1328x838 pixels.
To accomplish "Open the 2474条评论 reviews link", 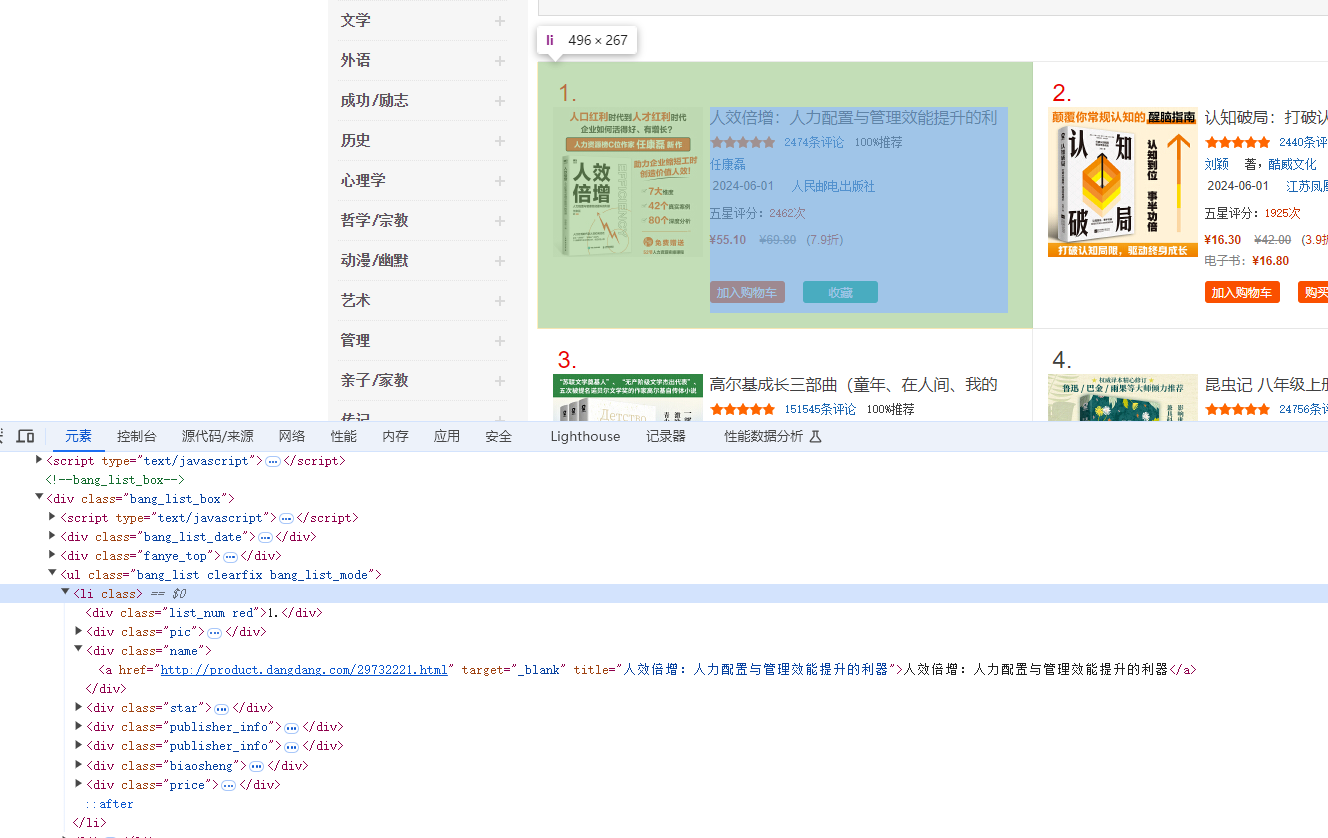I will [814, 143].
